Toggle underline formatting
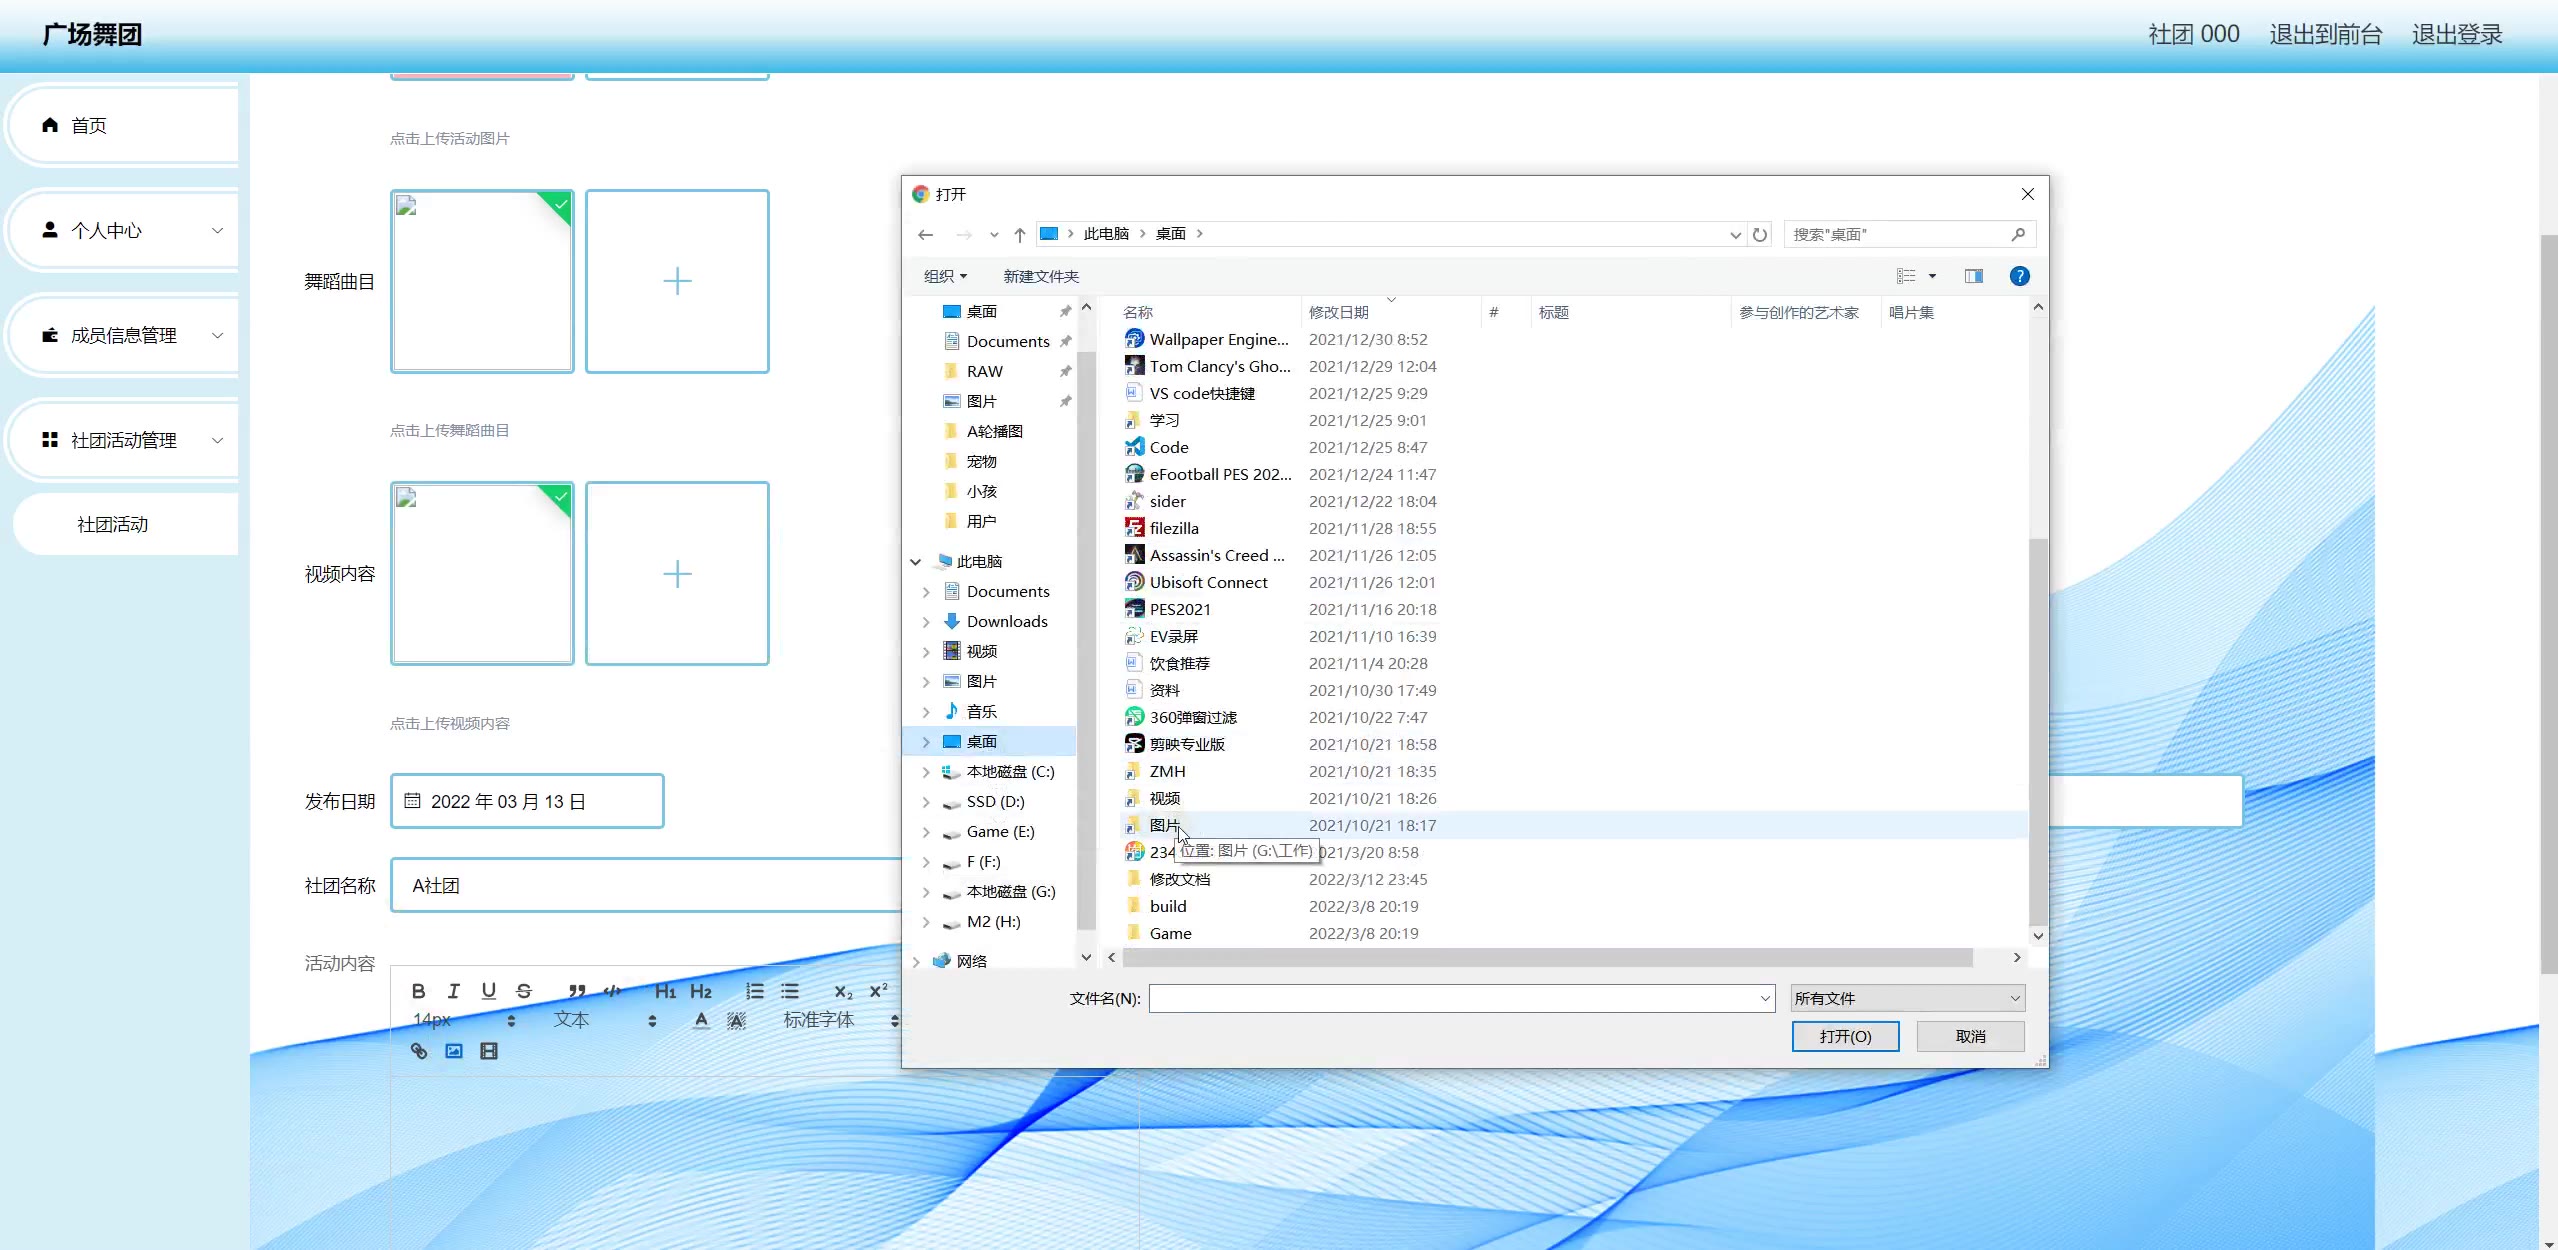Image resolution: width=2558 pixels, height=1250 pixels. [x=488, y=991]
